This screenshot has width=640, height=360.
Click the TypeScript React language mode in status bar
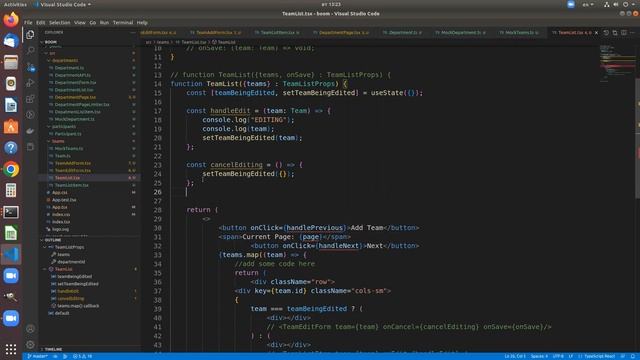(599, 356)
